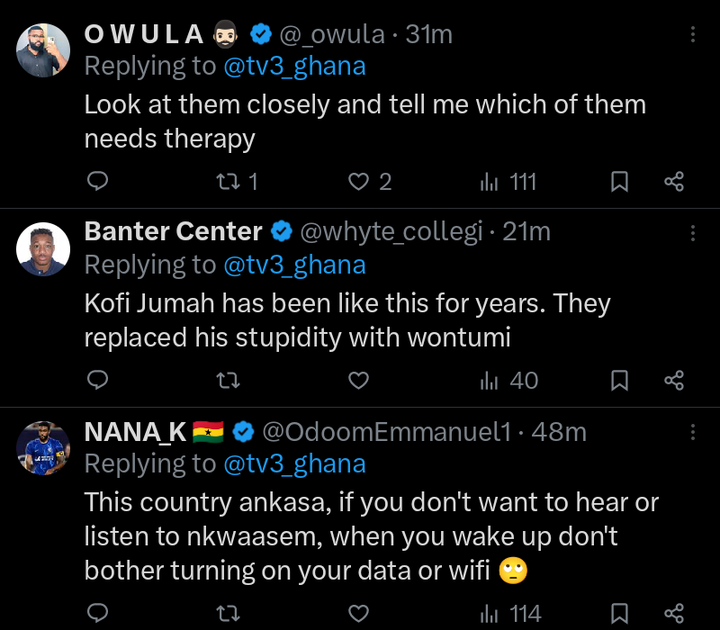Open the Banter Center display name
The image size is (720, 630).
coord(173,232)
